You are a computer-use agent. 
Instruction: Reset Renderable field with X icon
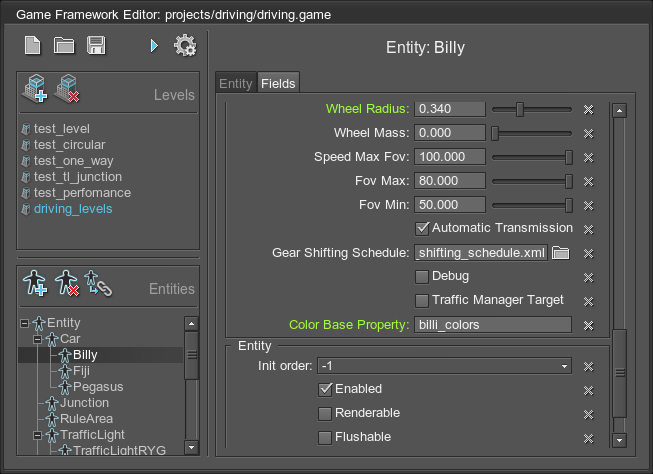click(x=588, y=414)
